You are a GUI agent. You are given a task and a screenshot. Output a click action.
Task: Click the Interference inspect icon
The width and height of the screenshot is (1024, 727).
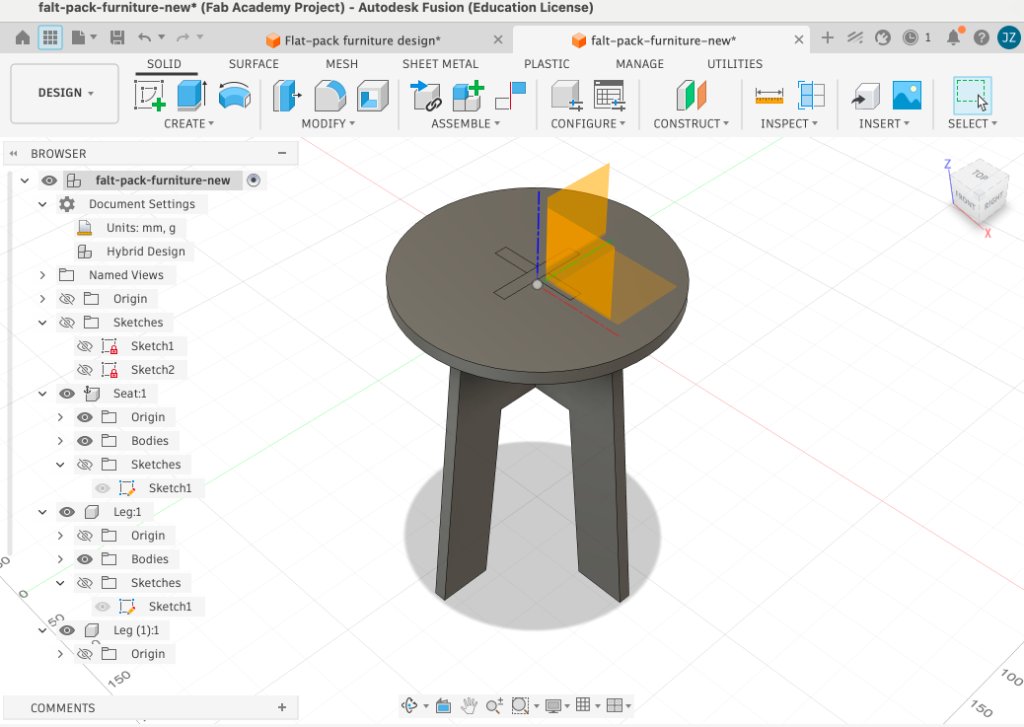coord(812,95)
